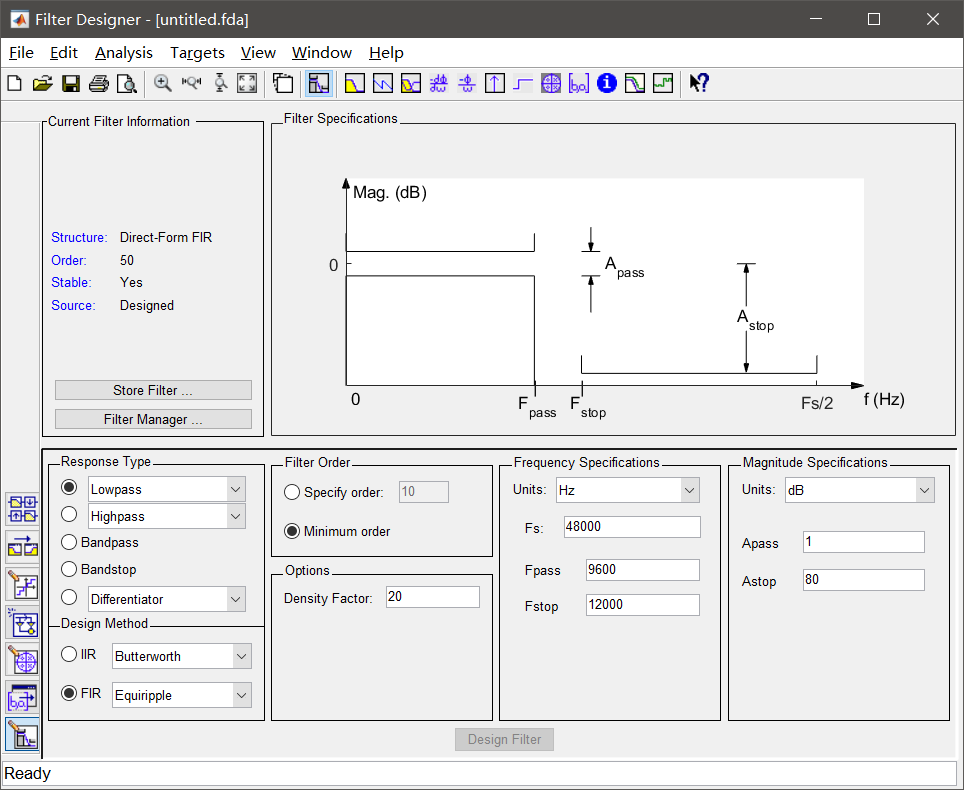Open the Filter Manager button
This screenshot has height=790, width=964.
(153, 419)
